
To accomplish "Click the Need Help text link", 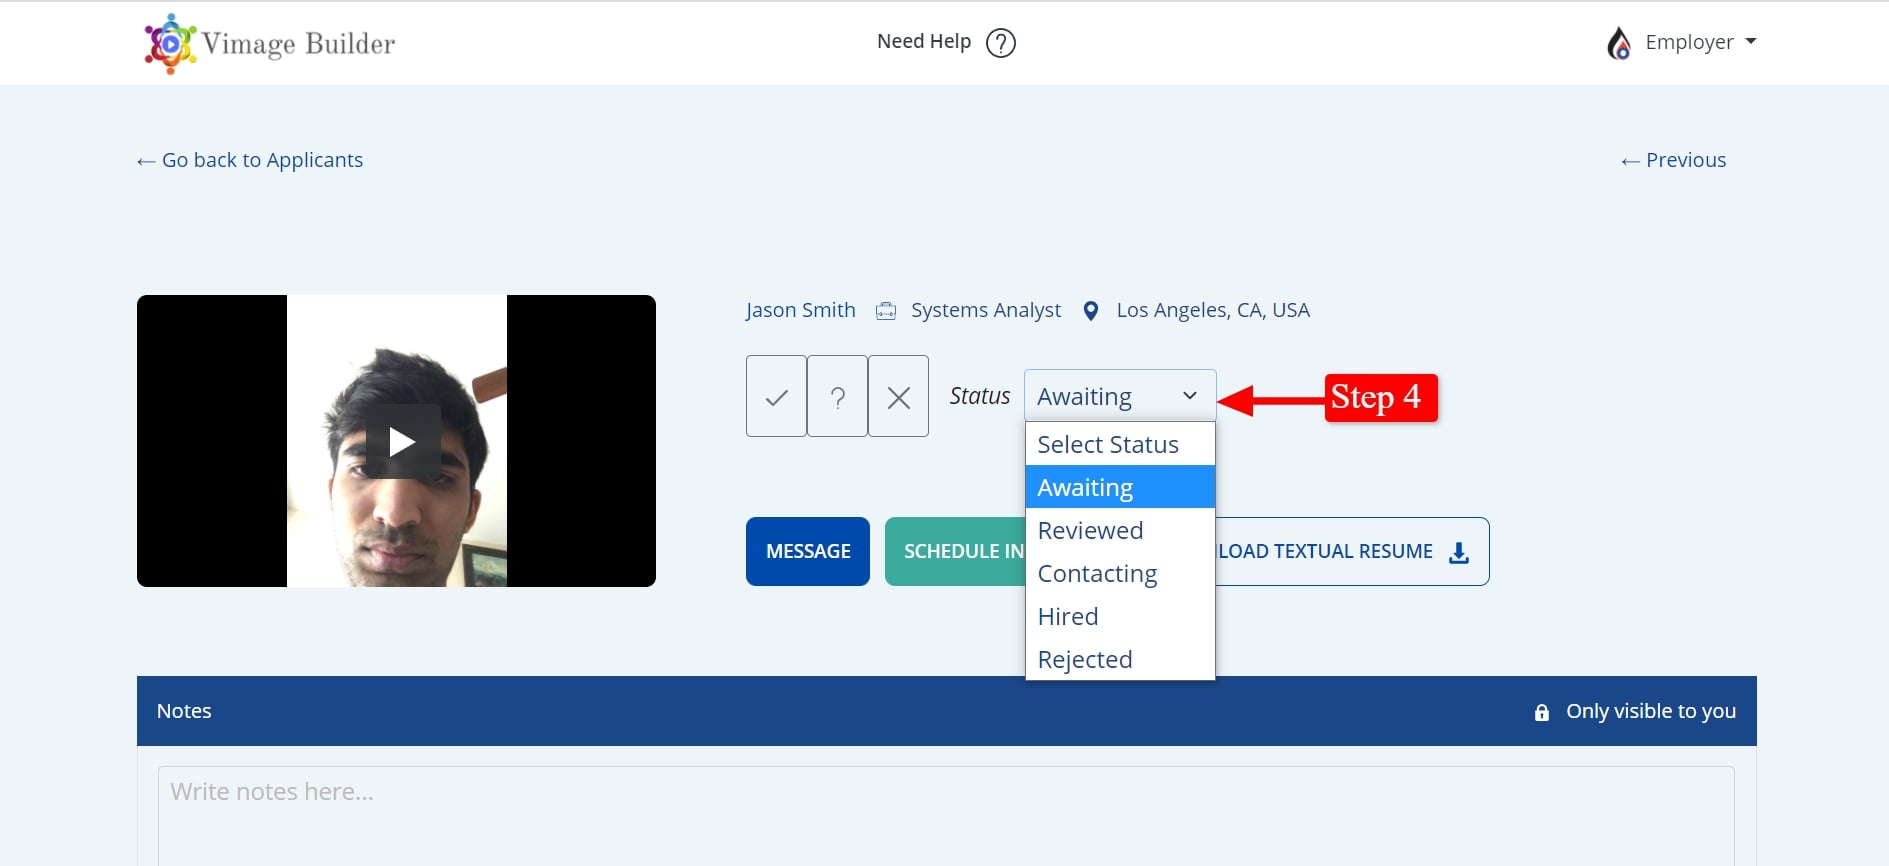I will pos(924,42).
